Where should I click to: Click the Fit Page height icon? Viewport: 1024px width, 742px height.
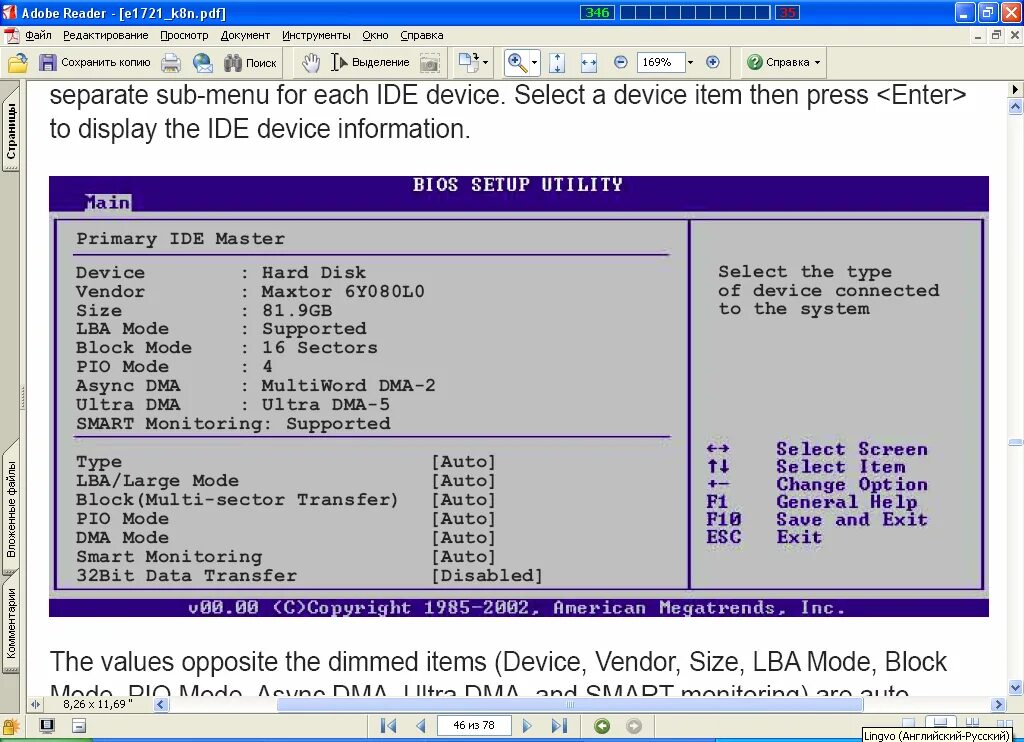tap(557, 63)
